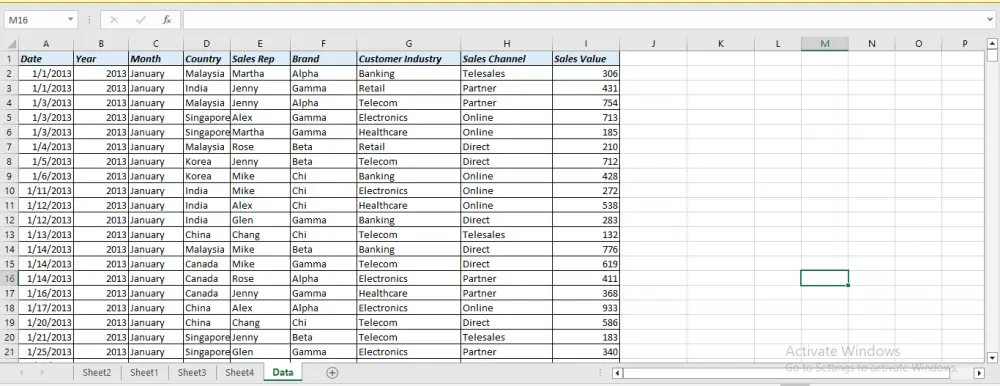Click the vertical scrollbar down arrow

pyautogui.click(x=992, y=357)
